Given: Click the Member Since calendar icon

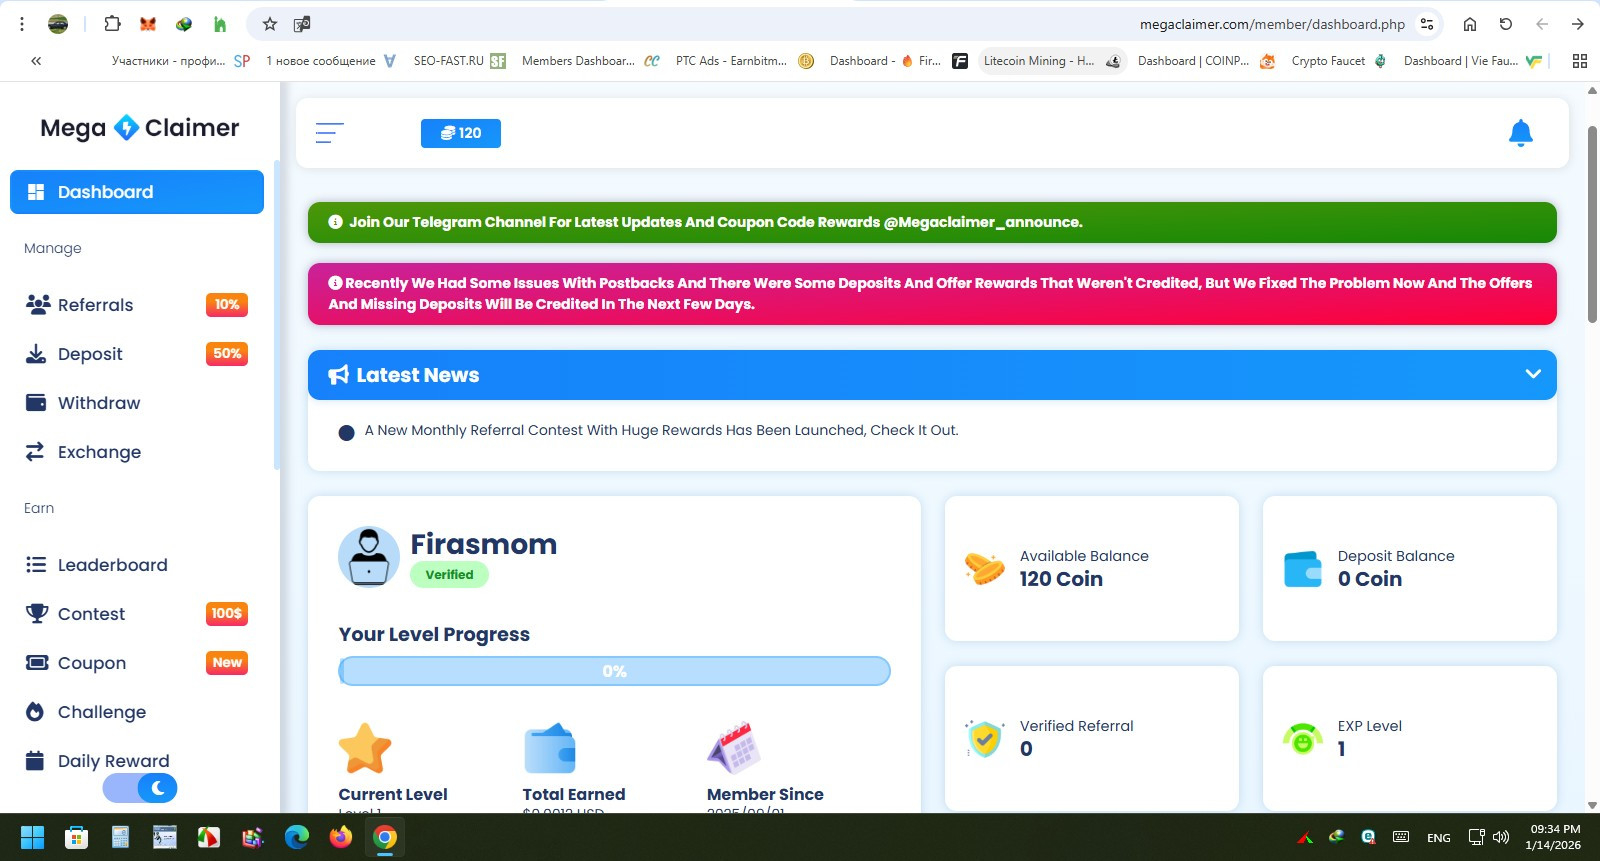Looking at the screenshot, I should 734,748.
